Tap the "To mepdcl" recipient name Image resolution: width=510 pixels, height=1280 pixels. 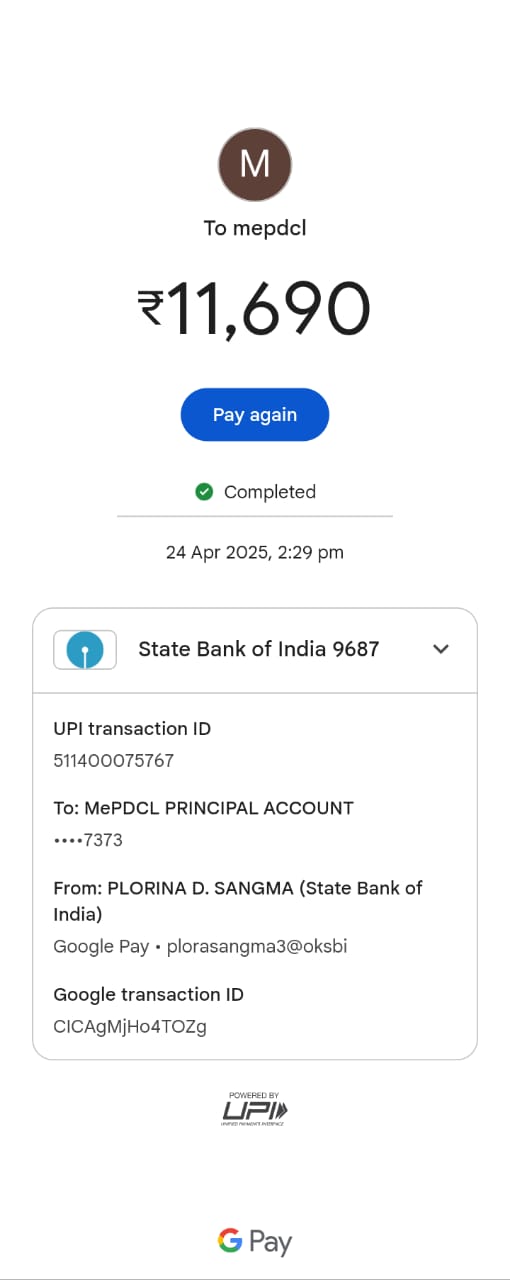[255, 228]
